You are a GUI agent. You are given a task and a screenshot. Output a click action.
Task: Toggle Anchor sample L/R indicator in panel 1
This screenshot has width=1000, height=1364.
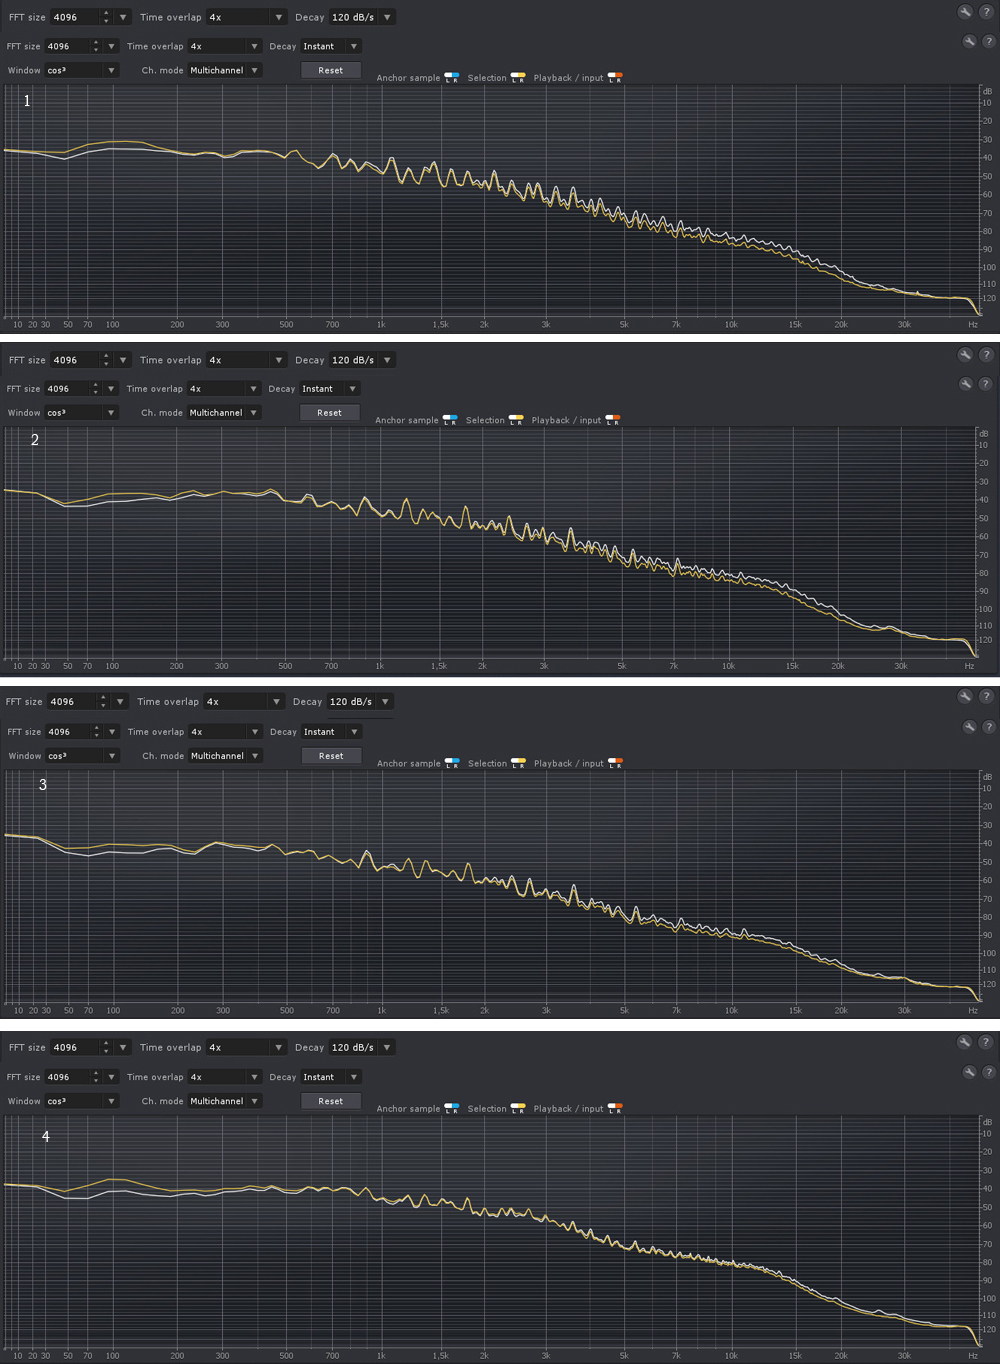point(452,77)
